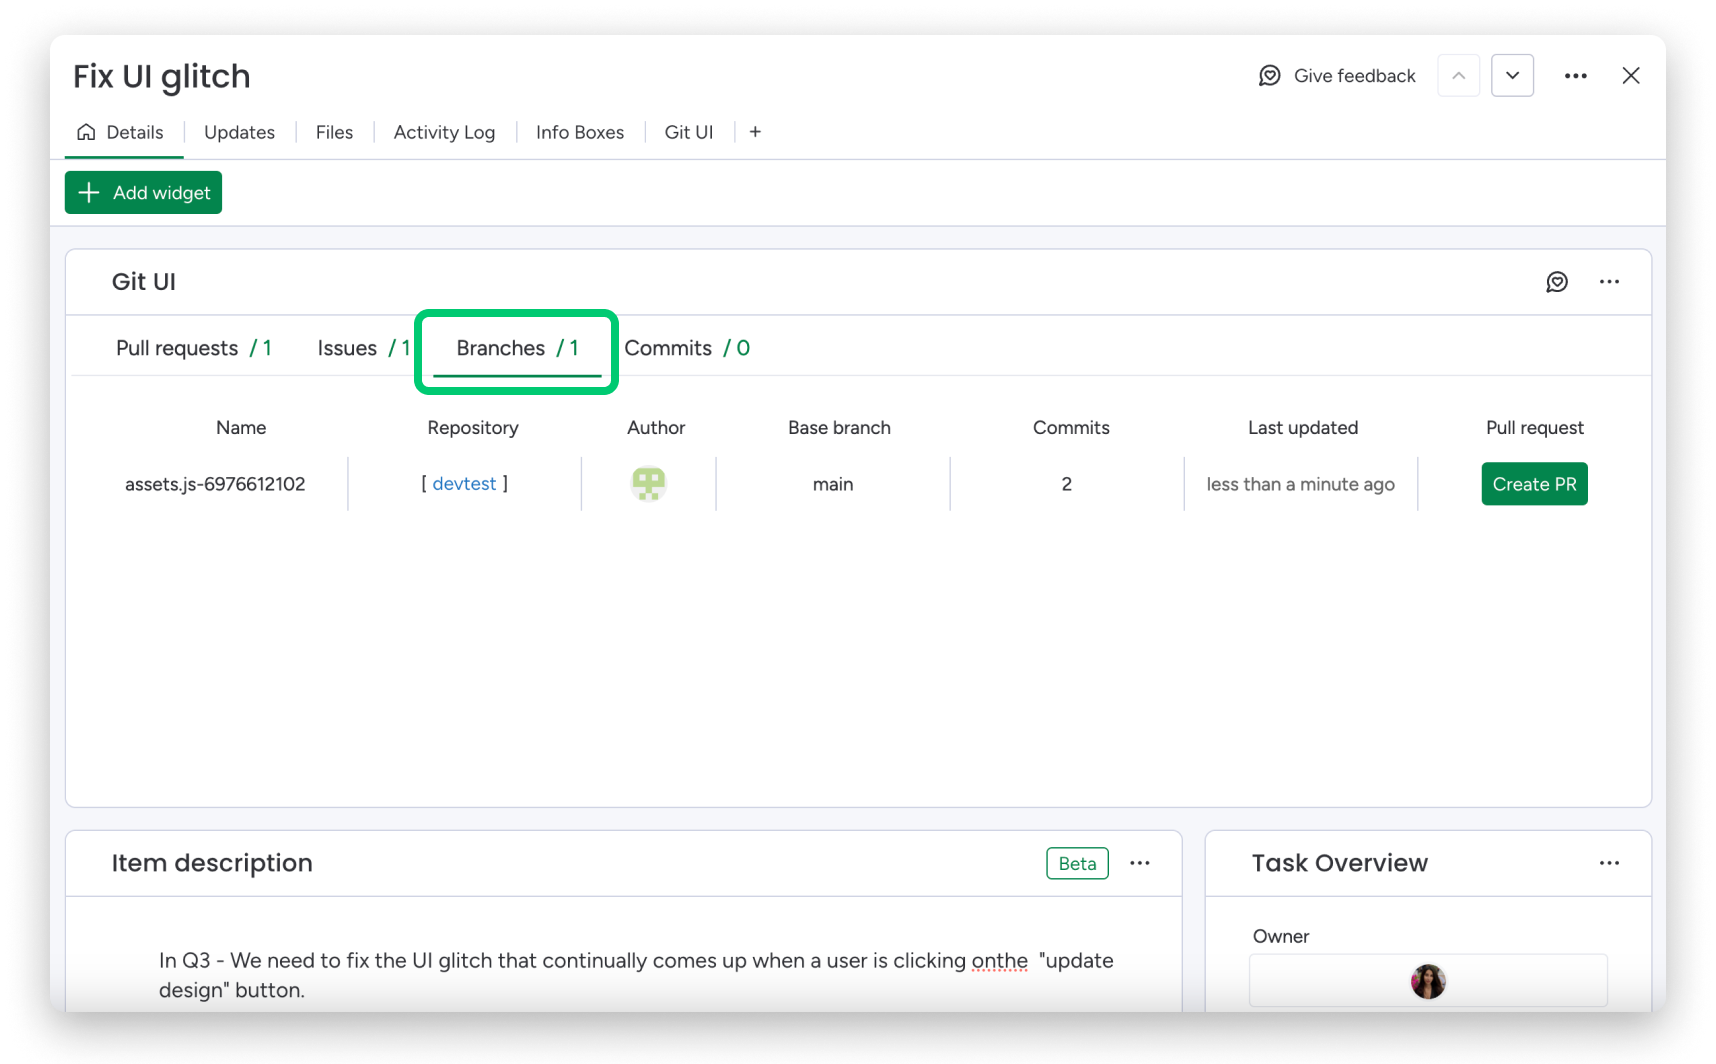Click the feedback bubble icon on Git UI widget
Viewport: 1716px width, 1064px height.
1557,282
